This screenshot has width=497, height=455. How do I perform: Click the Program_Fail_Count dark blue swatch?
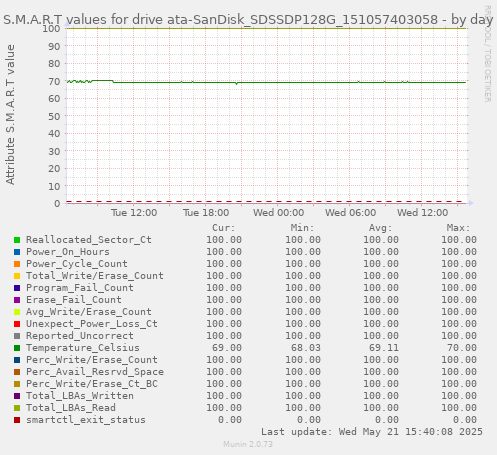click(17, 288)
